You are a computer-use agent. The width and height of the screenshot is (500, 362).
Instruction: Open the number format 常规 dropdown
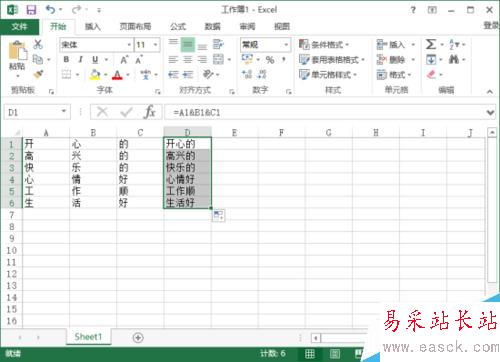click(x=286, y=45)
